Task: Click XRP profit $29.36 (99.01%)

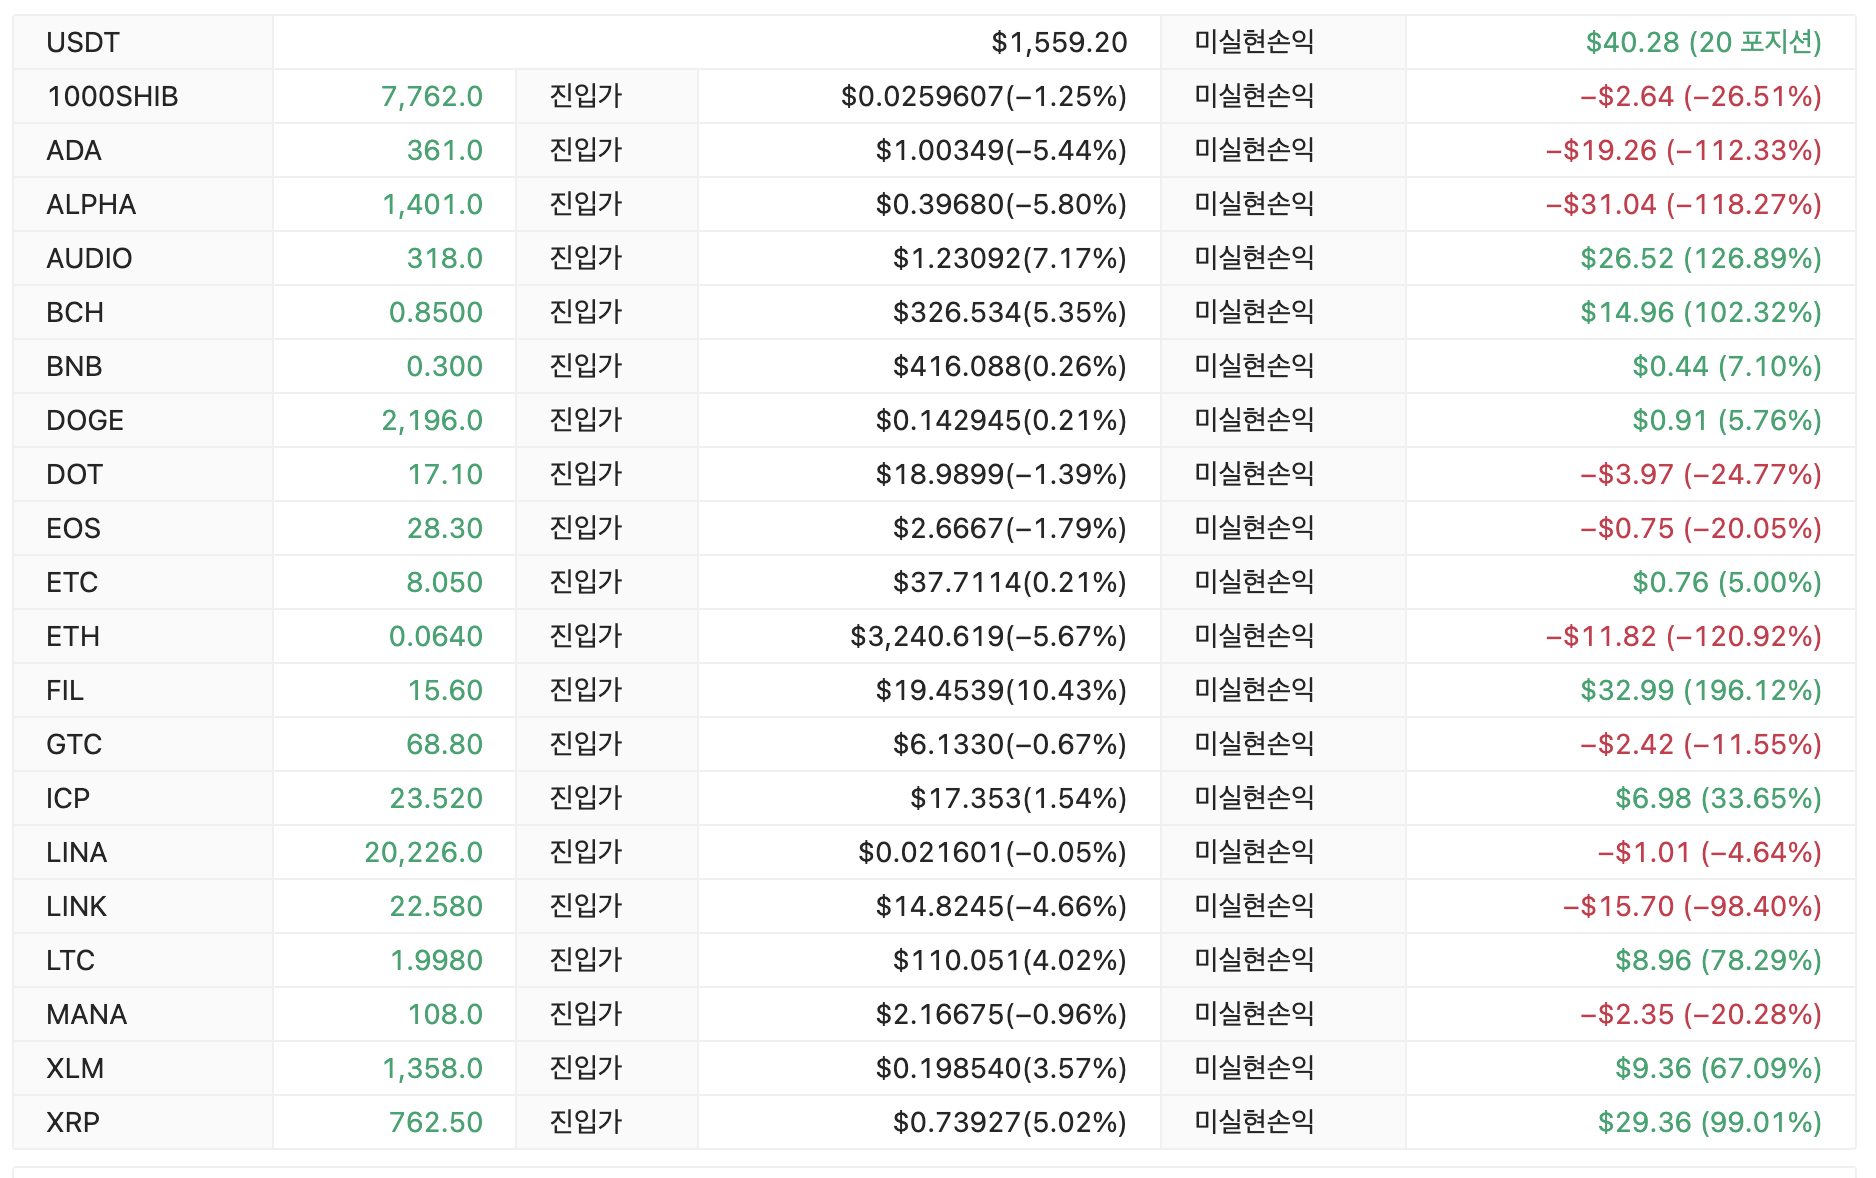Action: (x=1709, y=1122)
